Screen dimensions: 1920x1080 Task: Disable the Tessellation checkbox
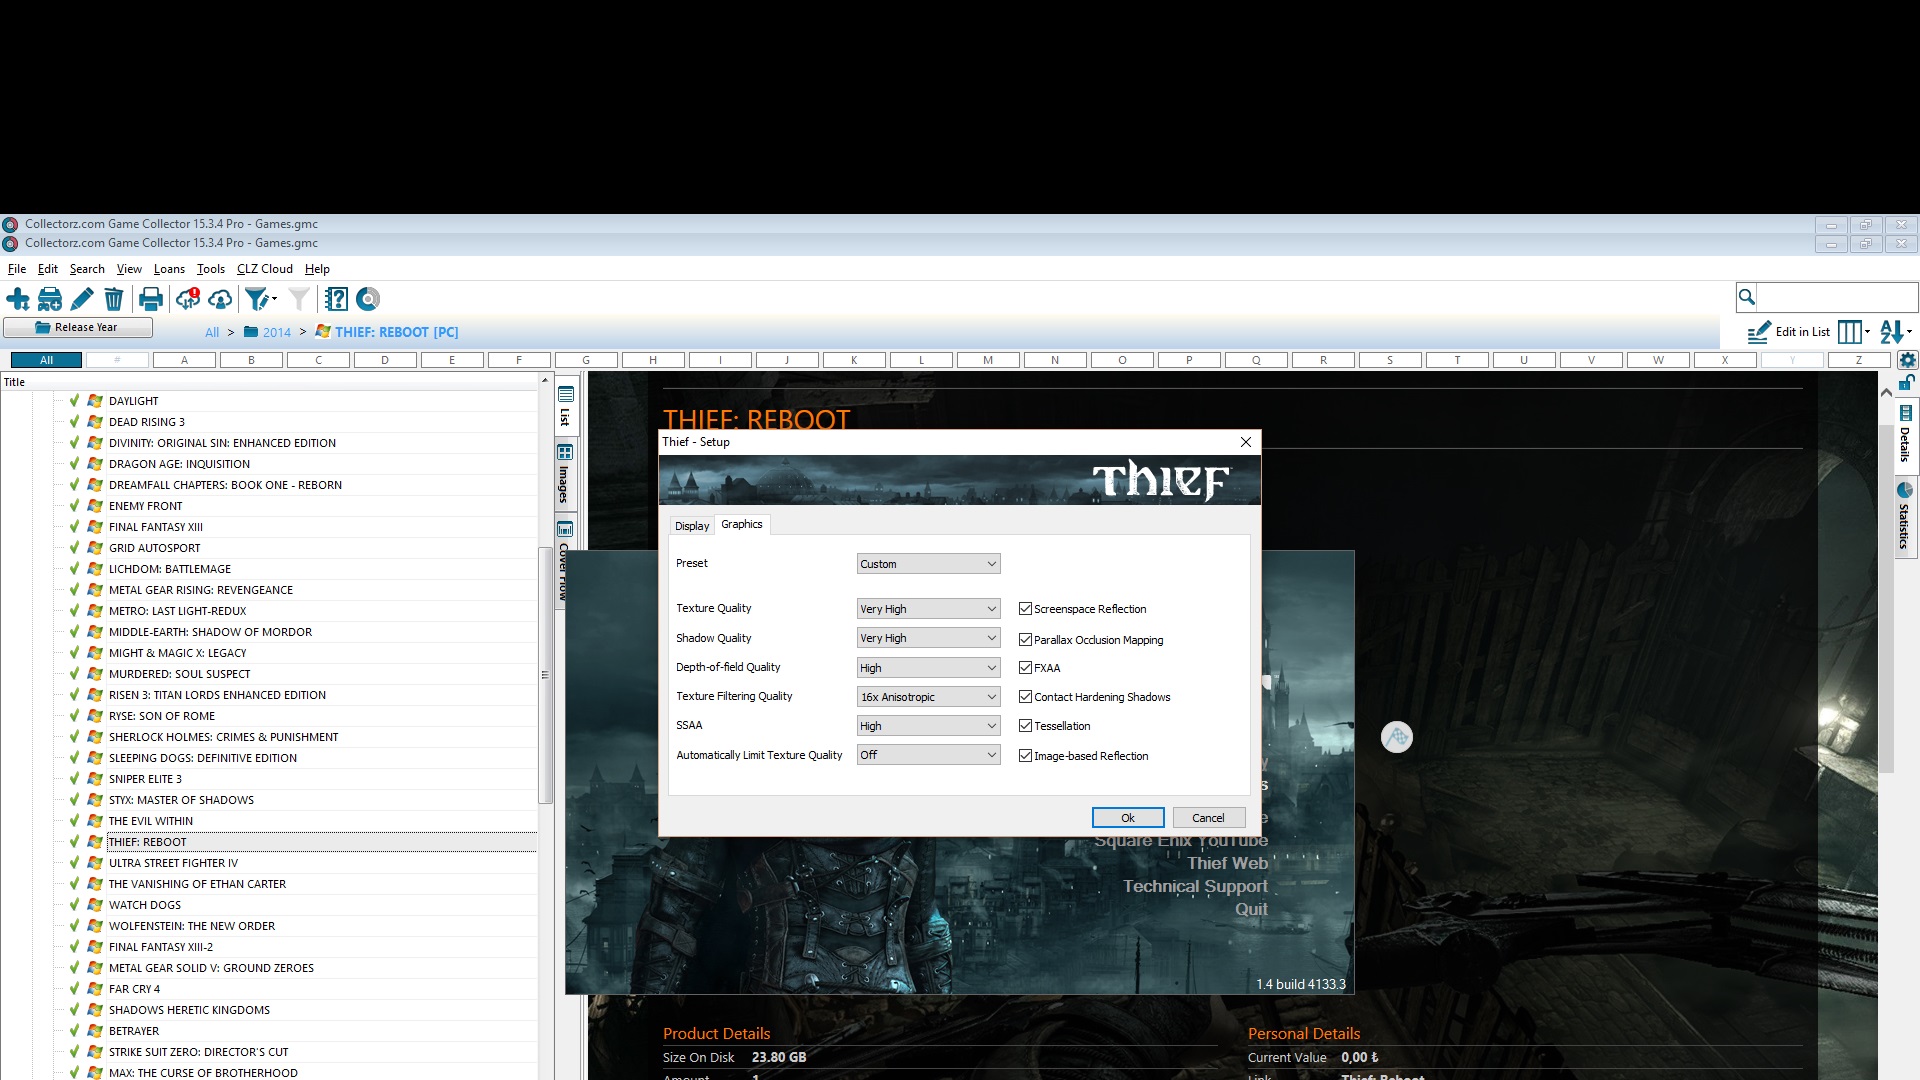1025,726
